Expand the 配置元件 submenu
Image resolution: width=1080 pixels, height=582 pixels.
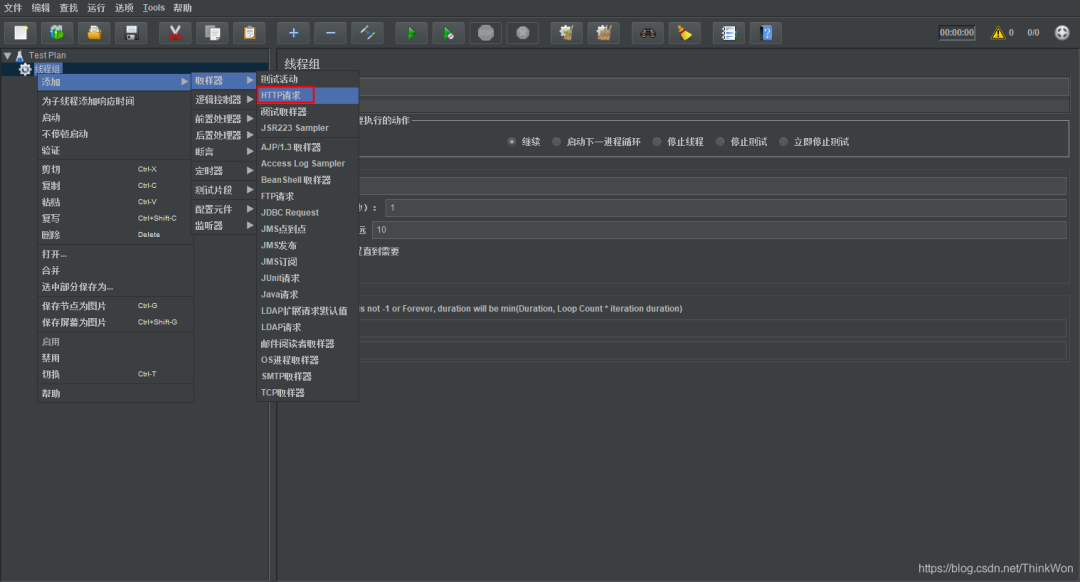[x=224, y=209]
